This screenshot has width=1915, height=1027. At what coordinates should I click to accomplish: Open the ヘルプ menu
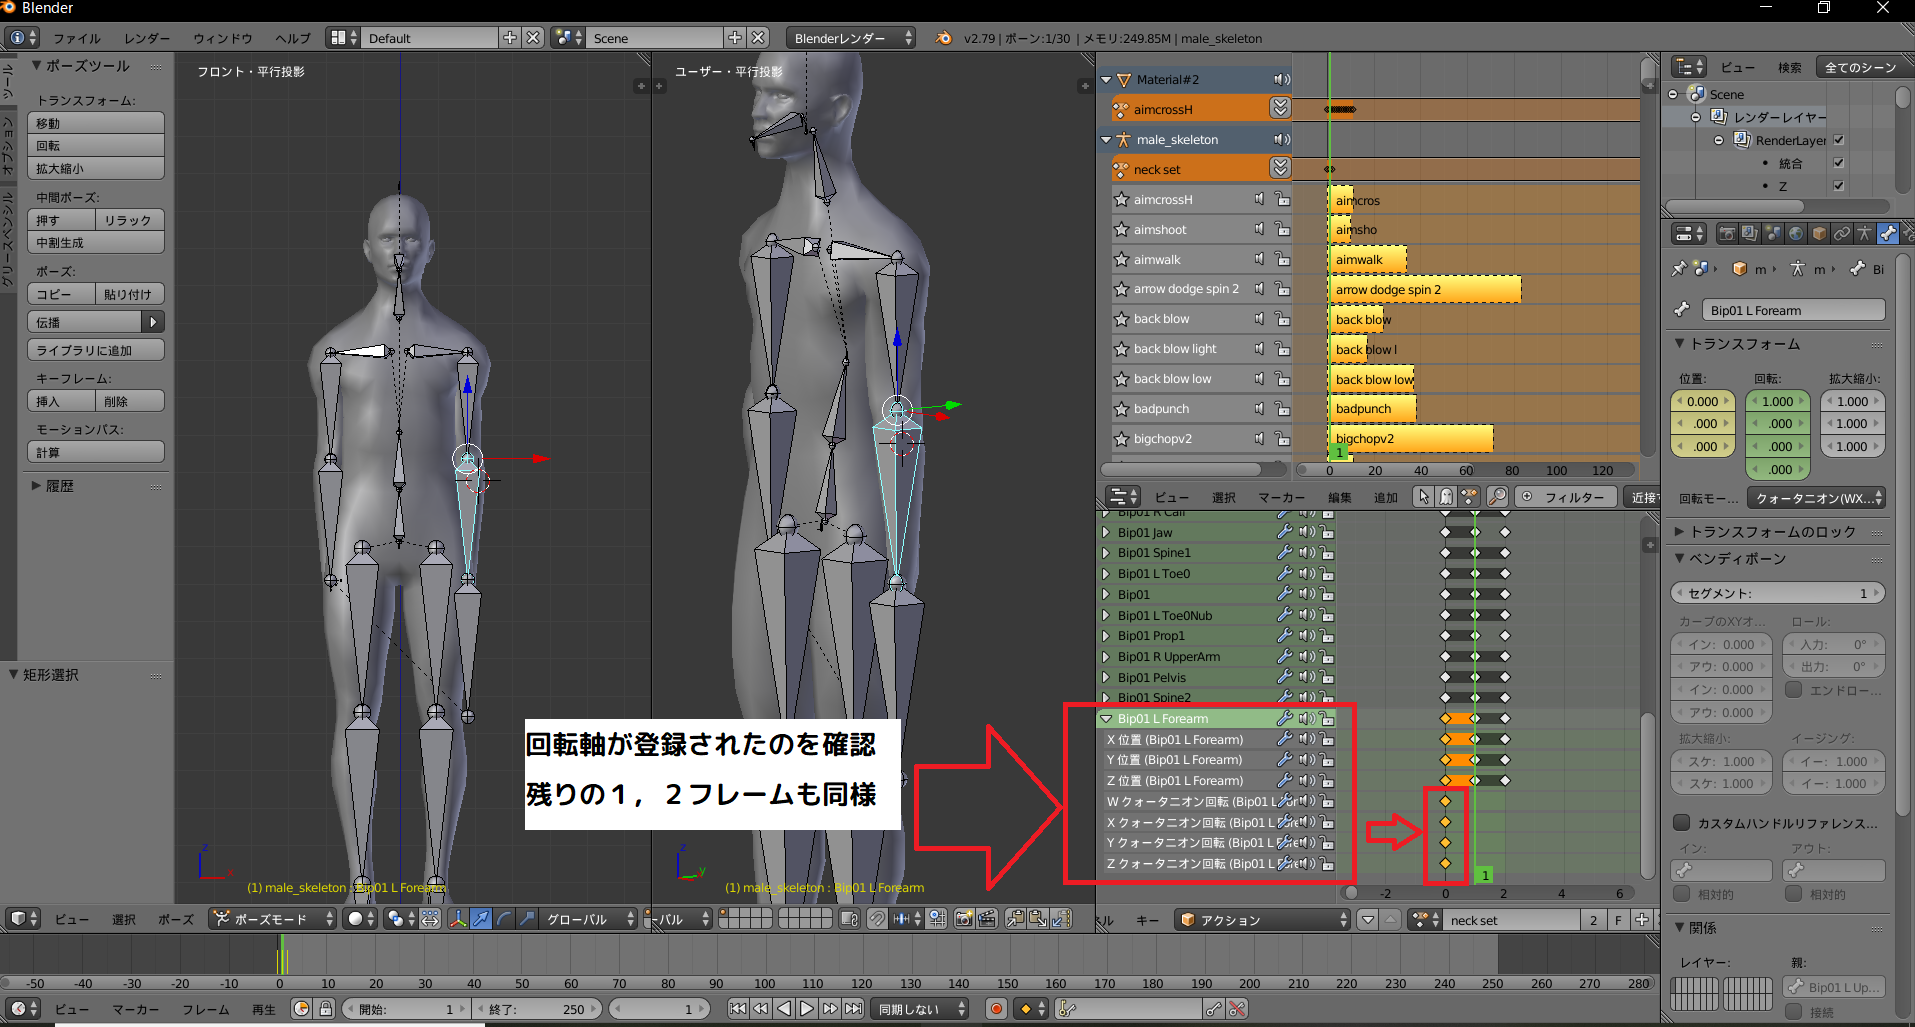pos(293,39)
